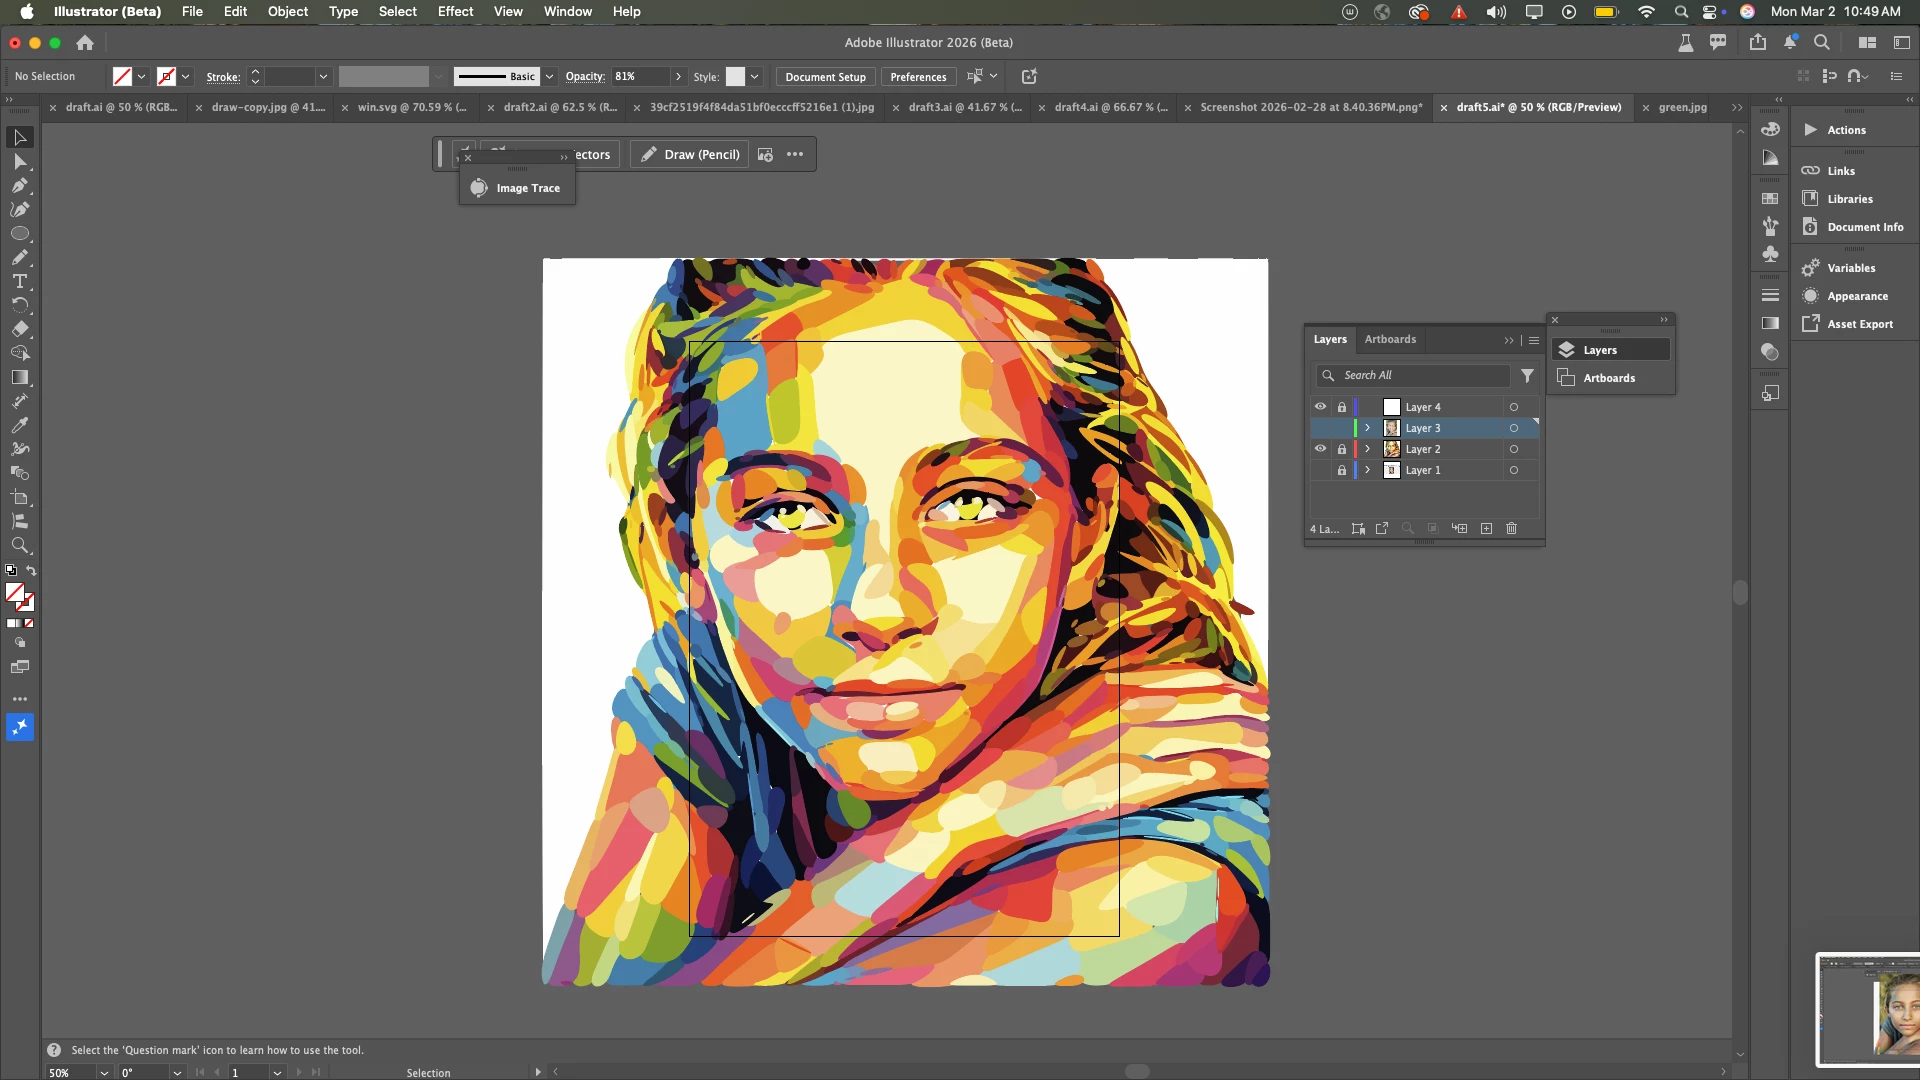Select the Ellipse tool
The height and width of the screenshot is (1080, 1920).
pyautogui.click(x=19, y=234)
